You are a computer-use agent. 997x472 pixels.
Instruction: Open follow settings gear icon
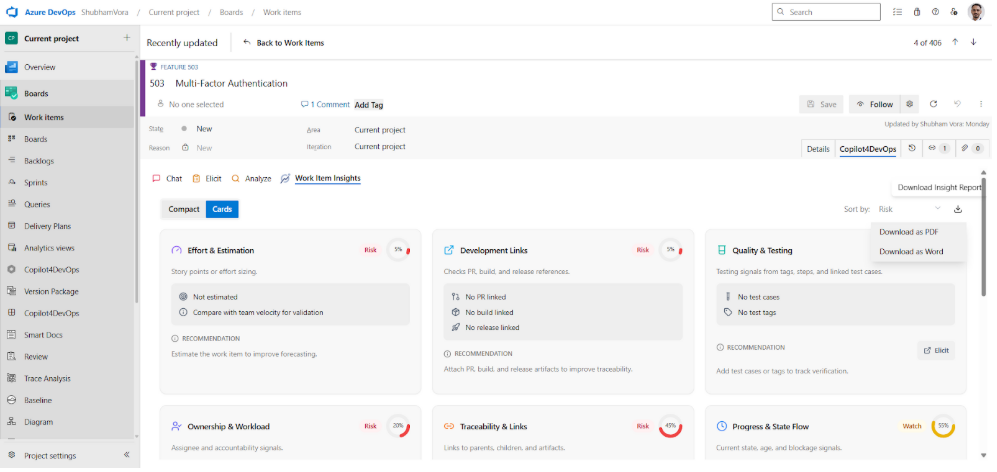tap(910, 104)
